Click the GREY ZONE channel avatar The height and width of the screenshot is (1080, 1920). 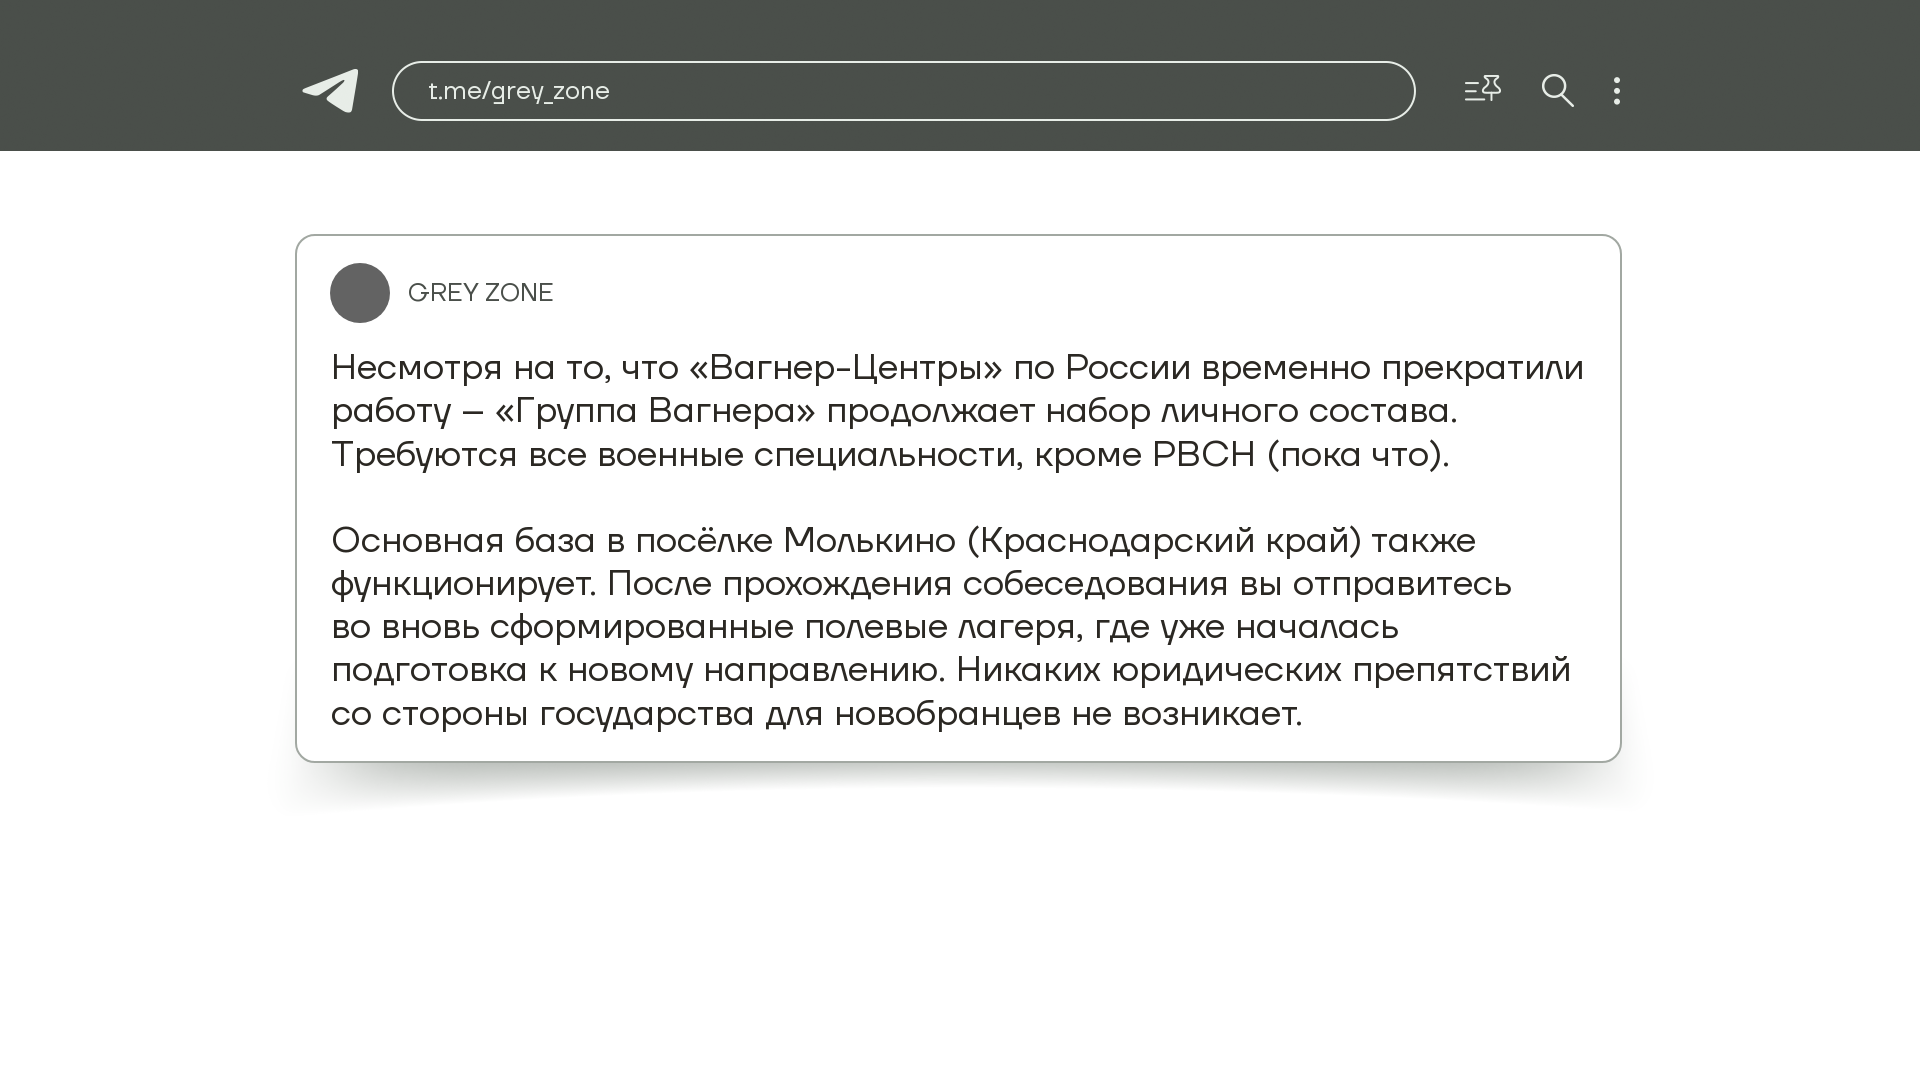[x=360, y=293]
